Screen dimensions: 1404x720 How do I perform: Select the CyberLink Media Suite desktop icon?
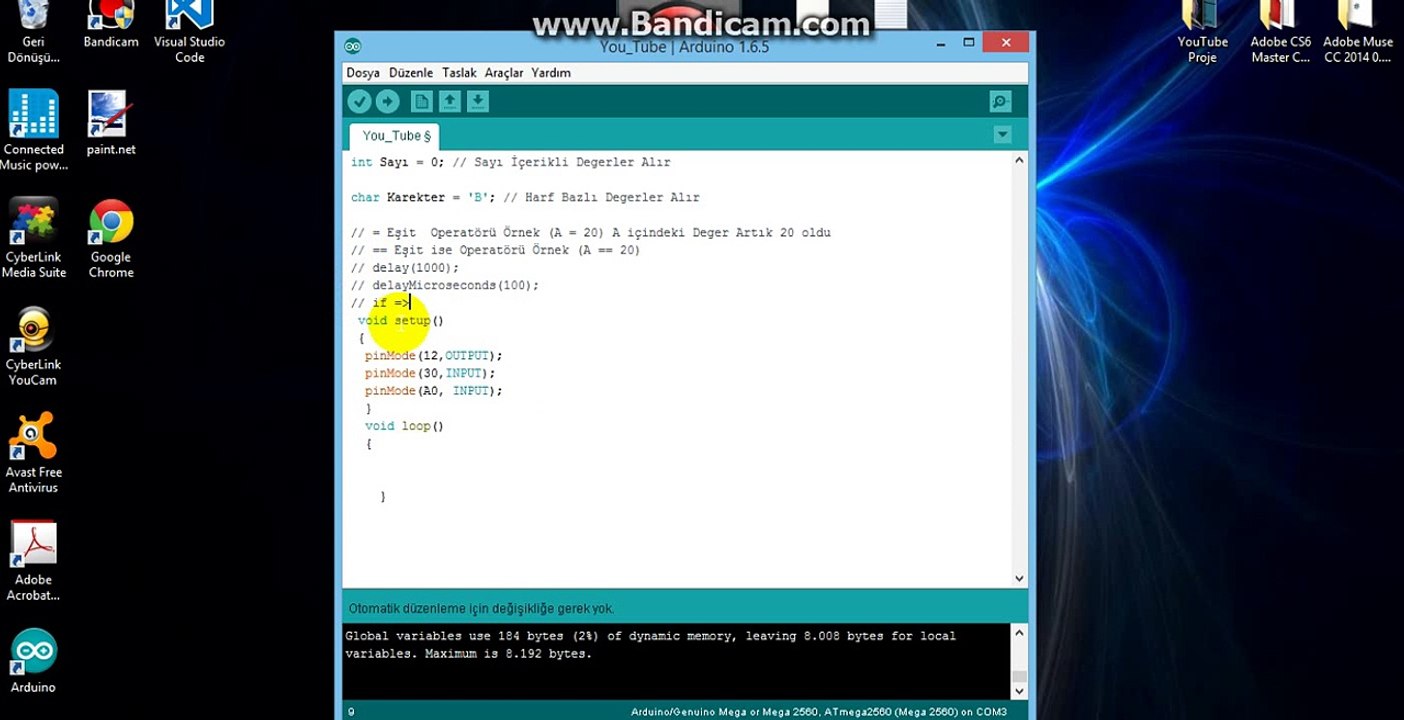(x=34, y=238)
